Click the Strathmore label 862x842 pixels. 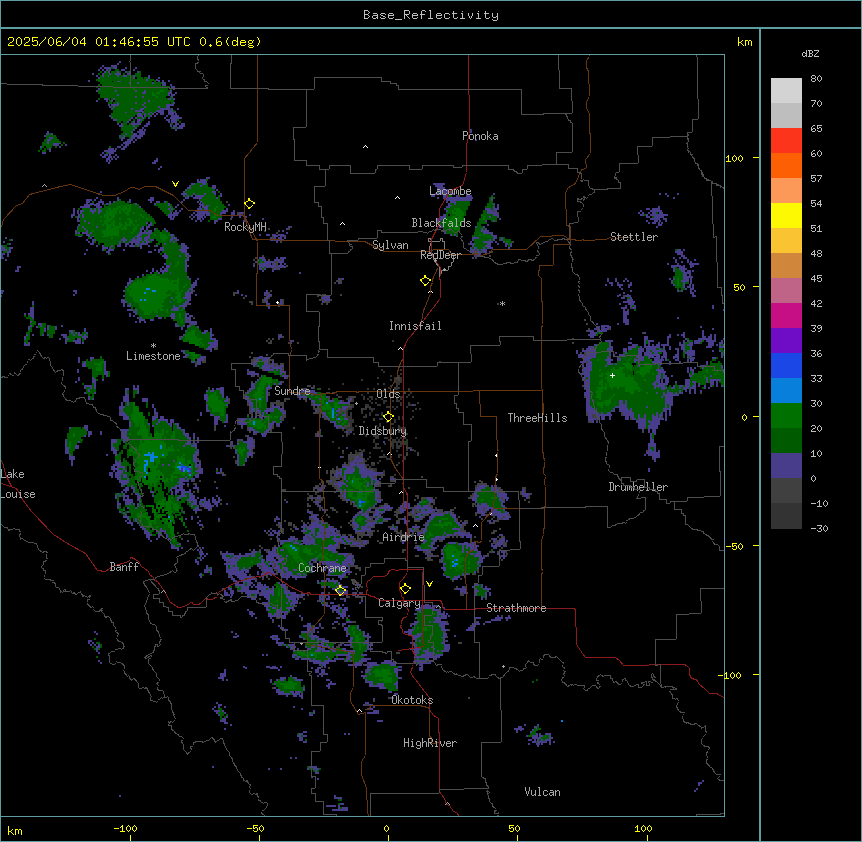(x=516, y=608)
